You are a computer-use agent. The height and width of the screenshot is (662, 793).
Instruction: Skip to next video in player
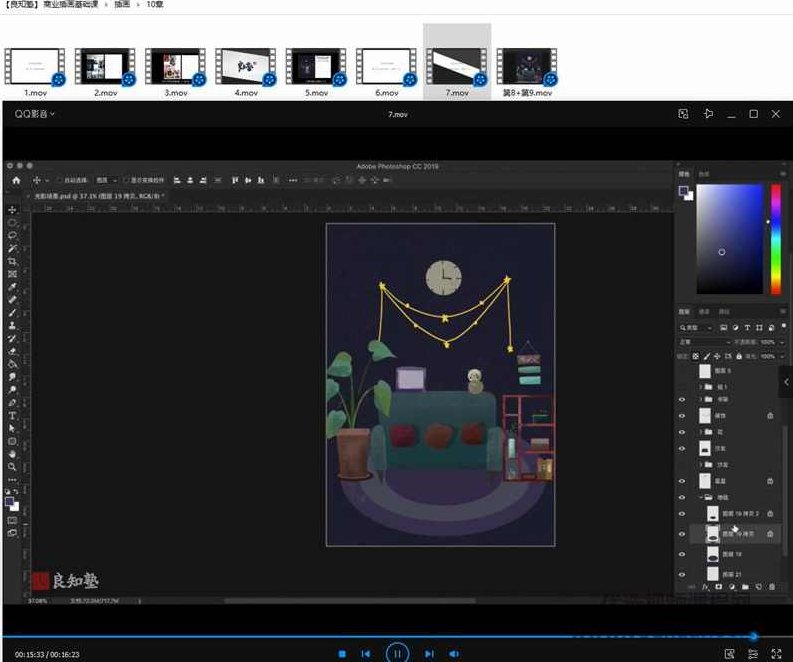(x=429, y=653)
